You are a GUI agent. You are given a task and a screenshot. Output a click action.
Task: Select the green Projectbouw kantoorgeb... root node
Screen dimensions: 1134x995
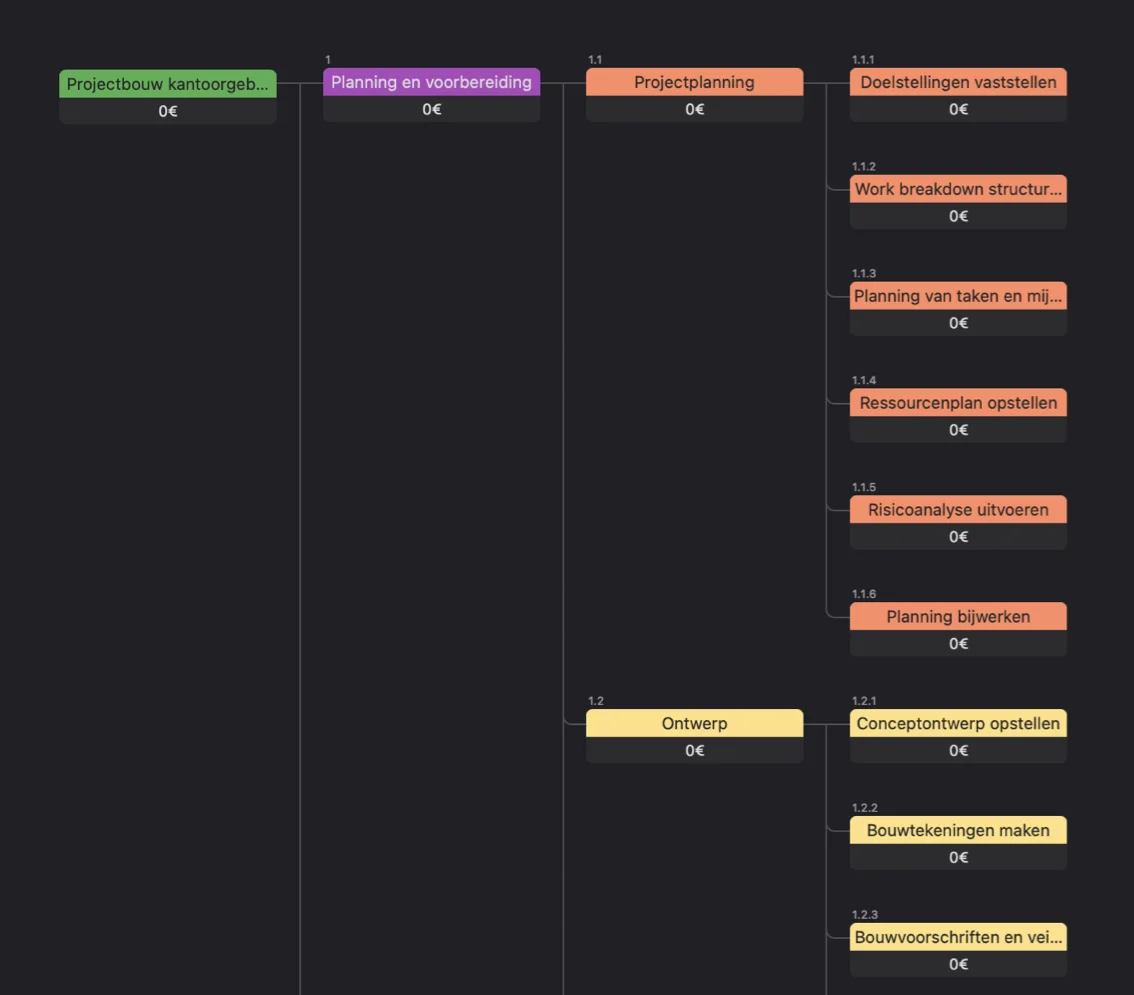(x=167, y=84)
